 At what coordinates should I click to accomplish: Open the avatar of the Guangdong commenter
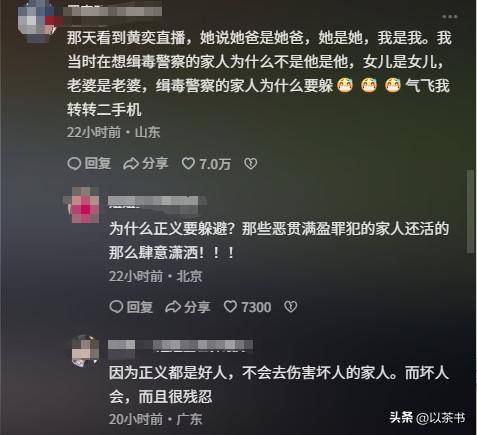[85, 352]
